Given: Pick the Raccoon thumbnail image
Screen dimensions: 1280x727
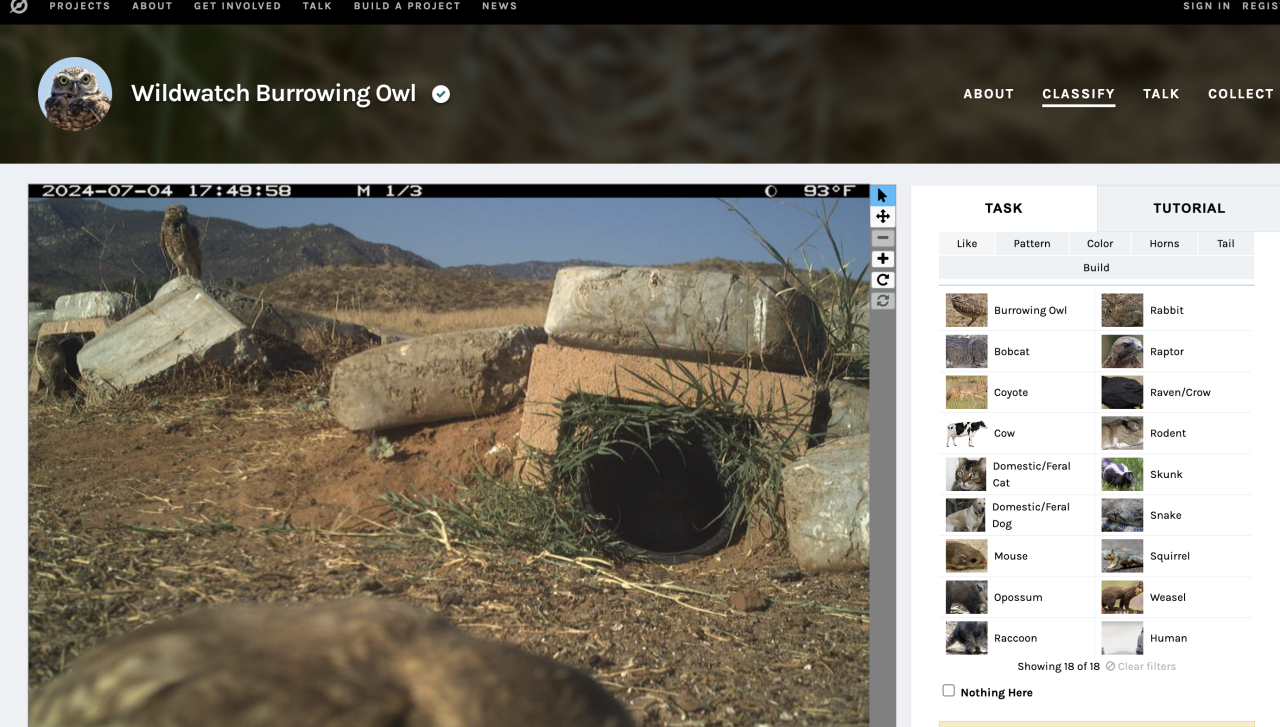Looking at the screenshot, I should (x=966, y=638).
